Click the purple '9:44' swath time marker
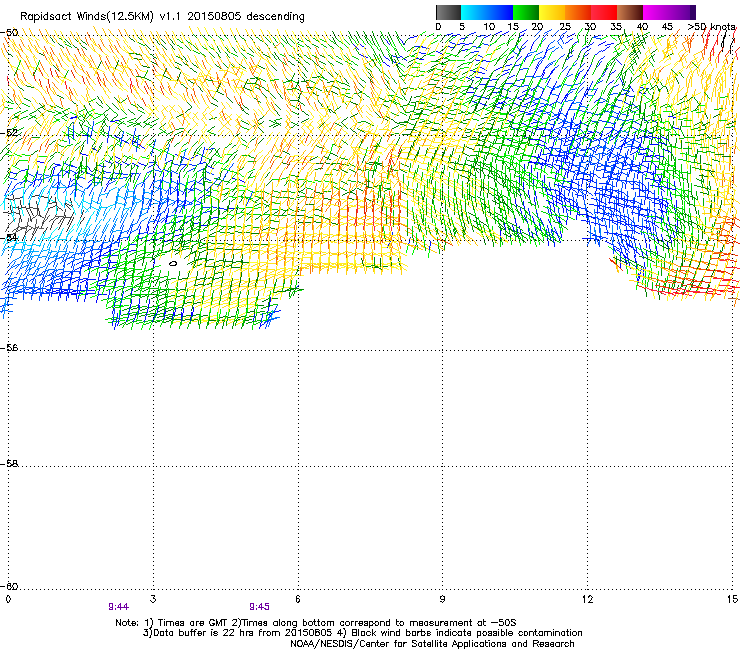 tap(118, 607)
